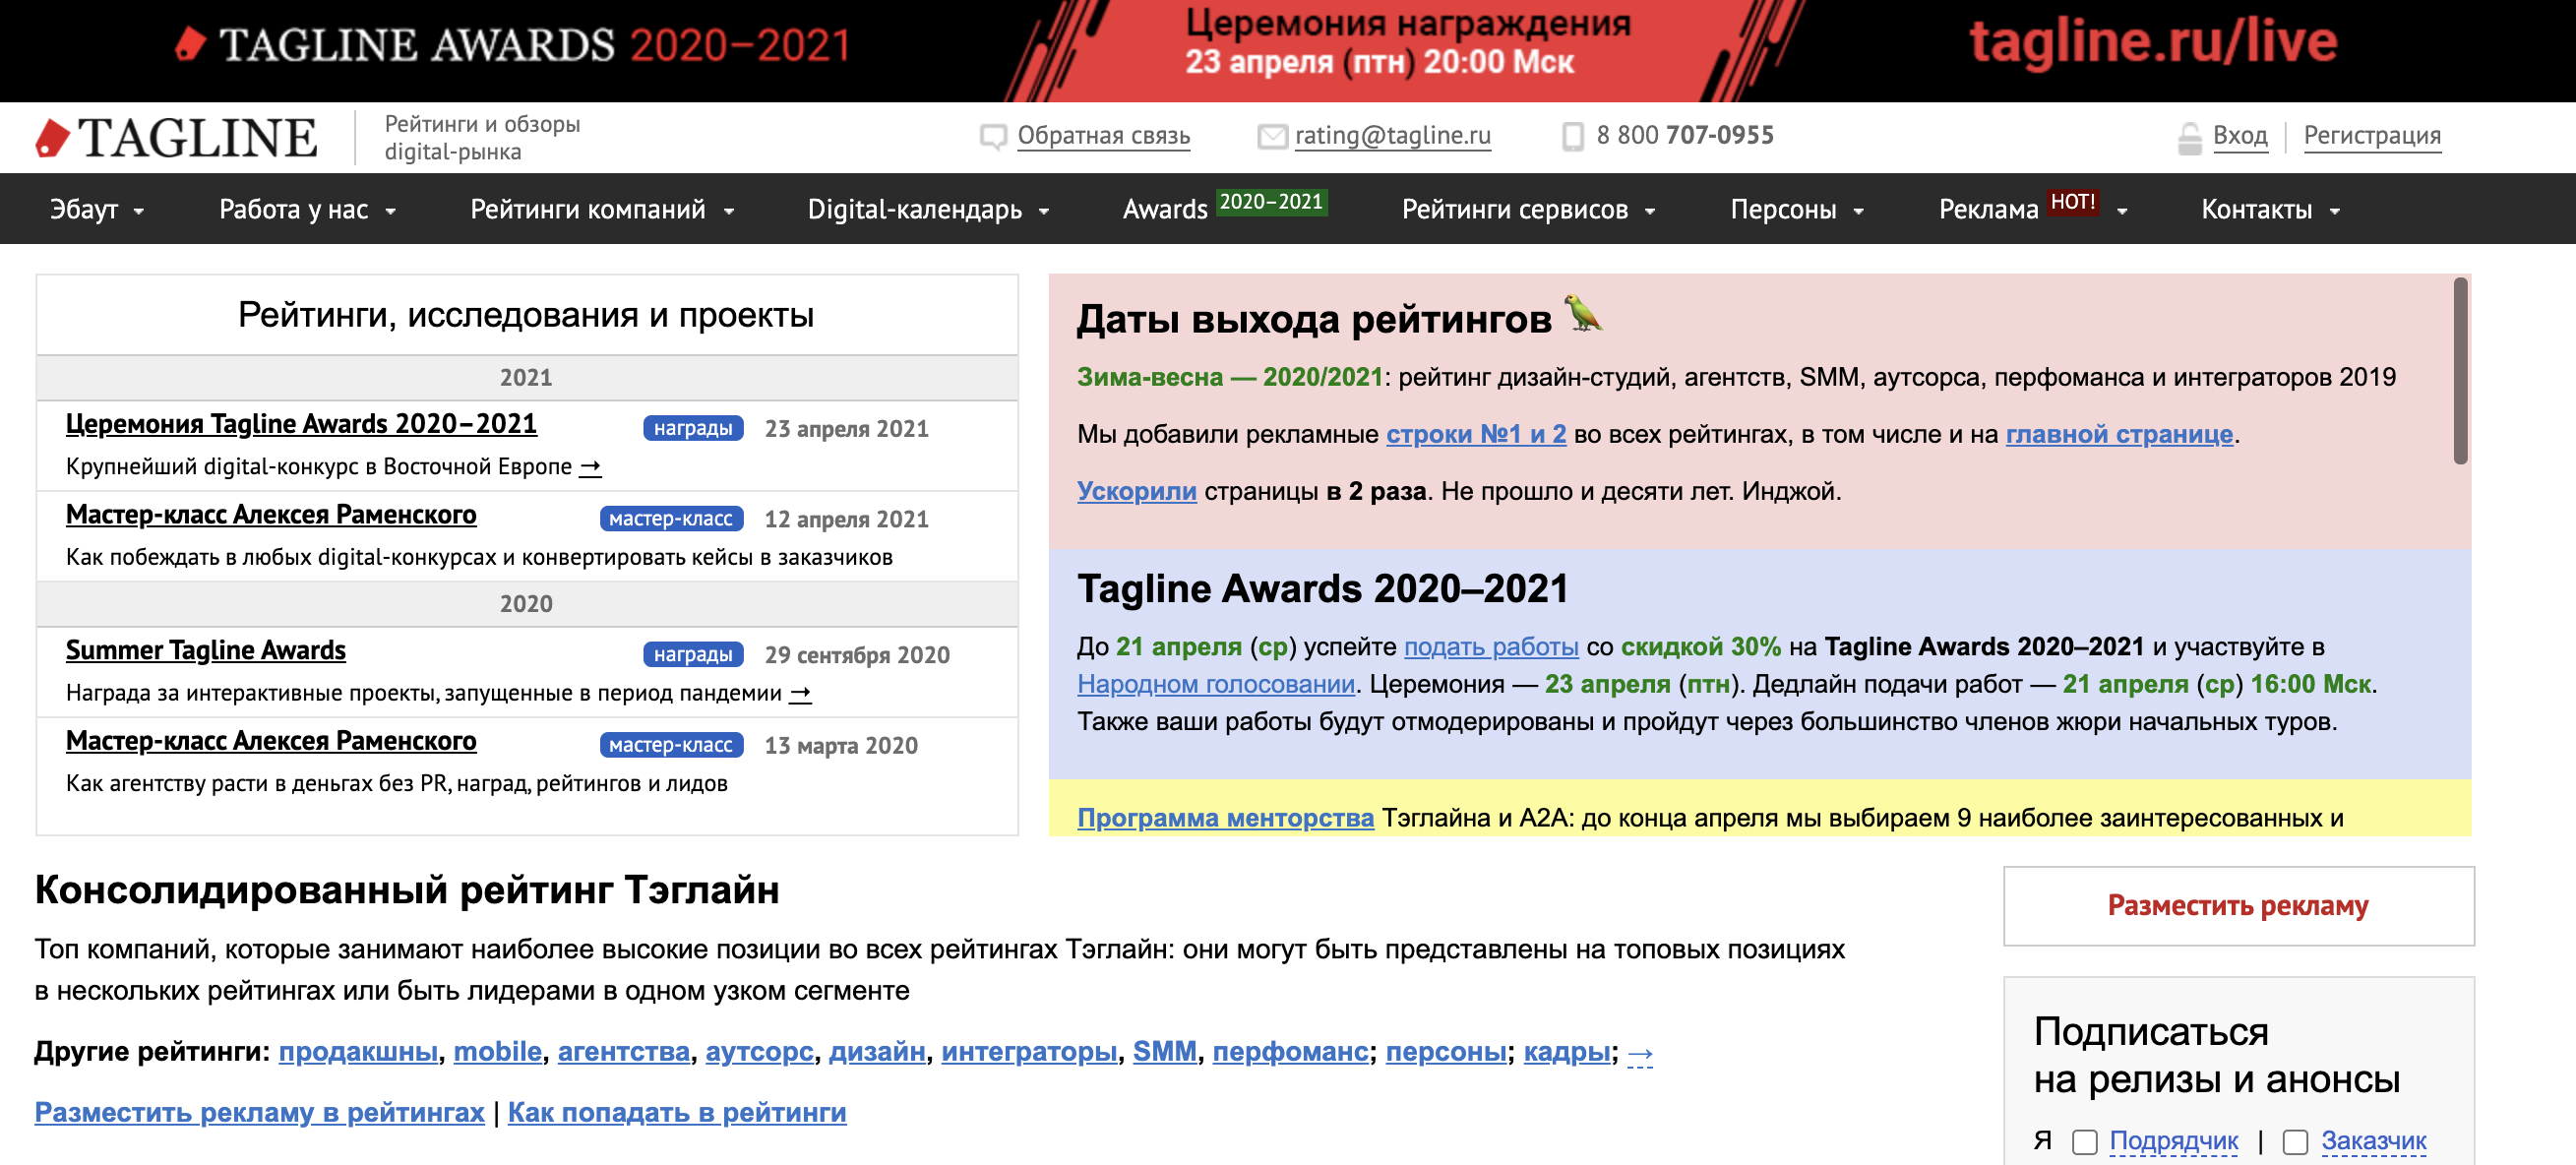Click the tagline.ru/live banner text
2576x1165 pixels.
coord(2153,42)
